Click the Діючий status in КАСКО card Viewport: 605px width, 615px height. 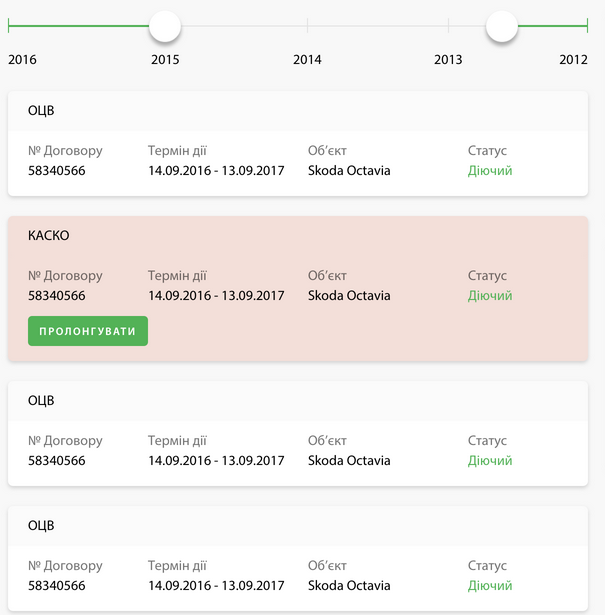[x=489, y=296]
